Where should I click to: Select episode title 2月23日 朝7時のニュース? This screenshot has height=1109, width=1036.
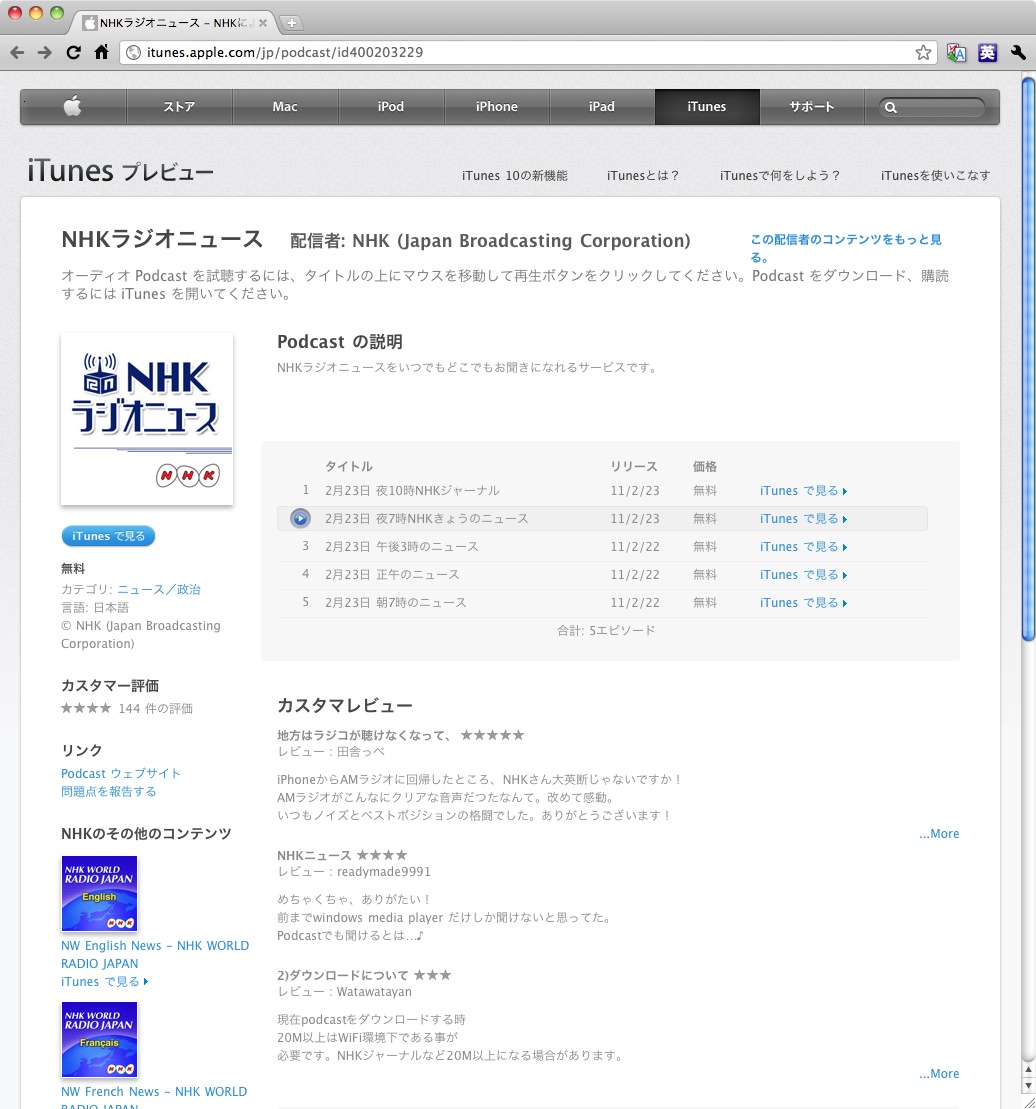pyautogui.click(x=396, y=603)
